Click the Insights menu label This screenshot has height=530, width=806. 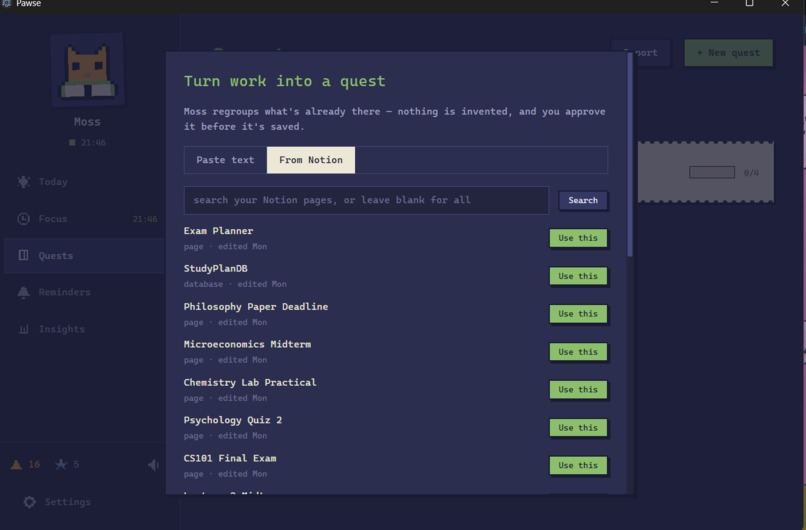tap(62, 329)
